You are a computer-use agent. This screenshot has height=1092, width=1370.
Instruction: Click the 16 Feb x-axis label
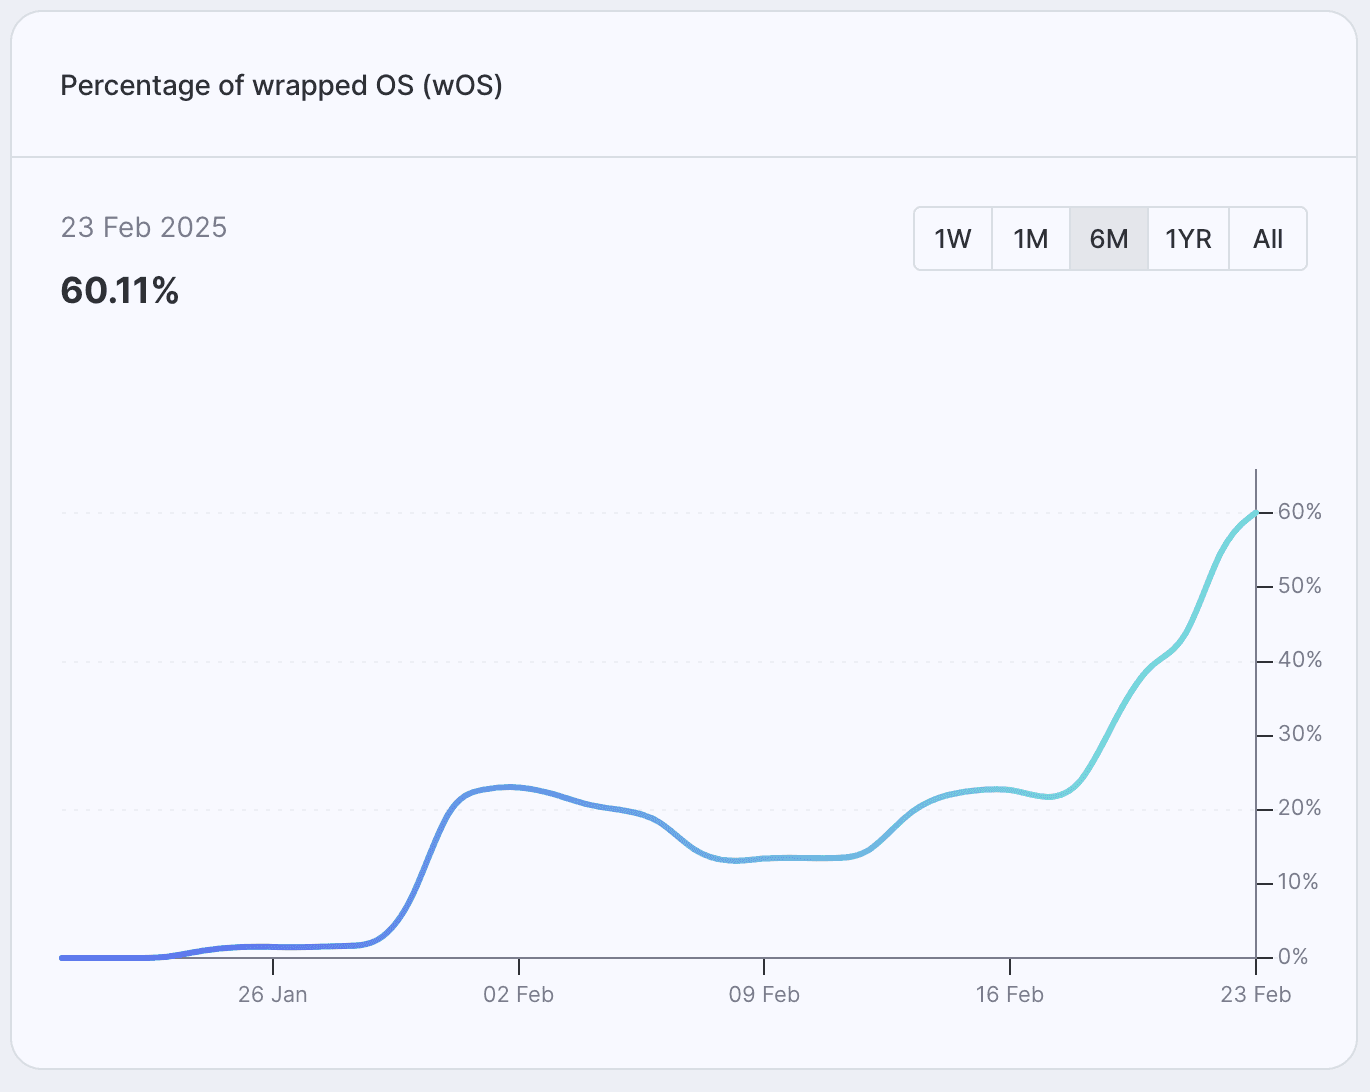1010,994
